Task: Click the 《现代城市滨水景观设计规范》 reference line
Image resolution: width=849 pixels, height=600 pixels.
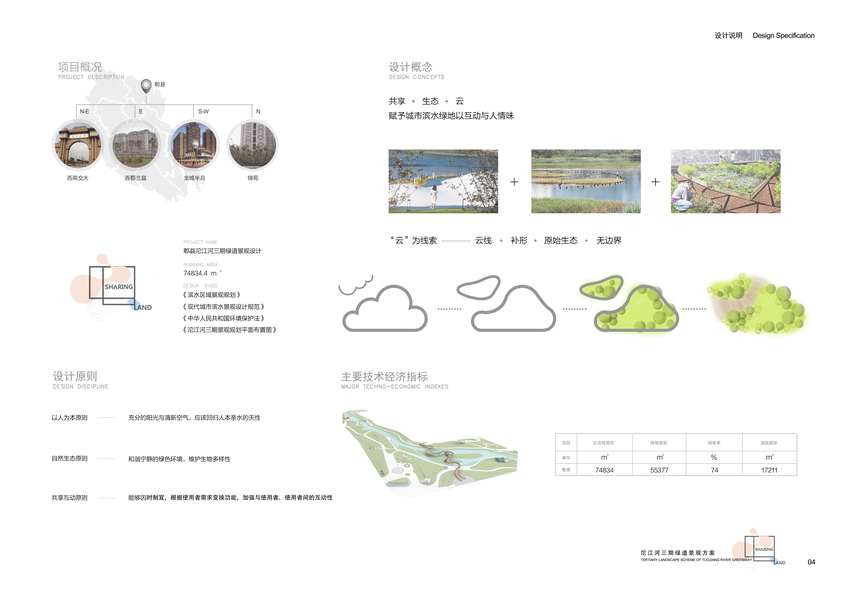Action: pos(223,306)
